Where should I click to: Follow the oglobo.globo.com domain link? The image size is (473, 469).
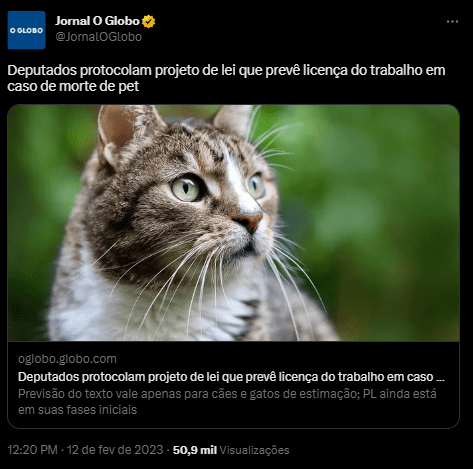[x=67, y=359]
